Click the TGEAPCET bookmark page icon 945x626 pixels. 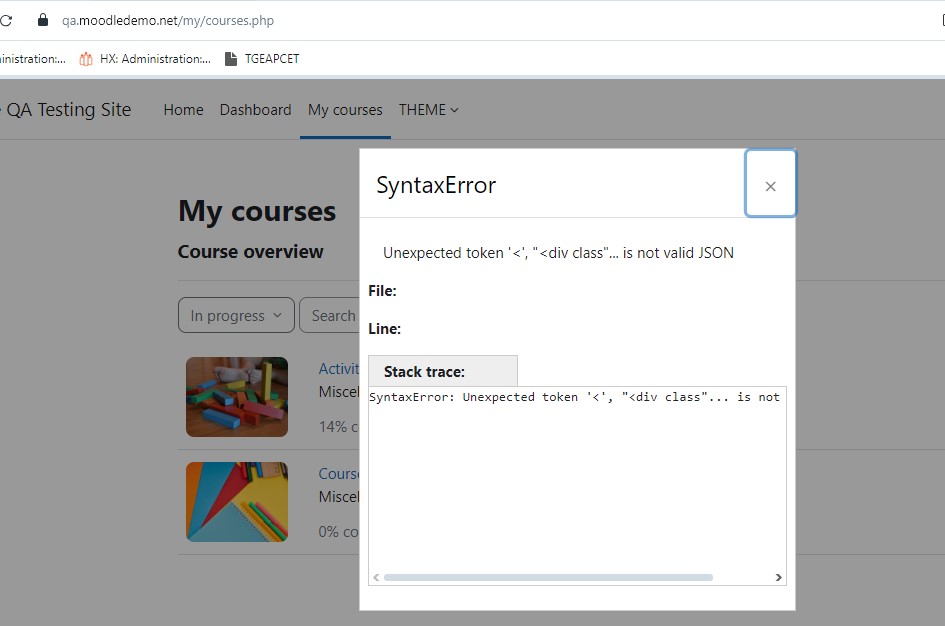point(231,58)
